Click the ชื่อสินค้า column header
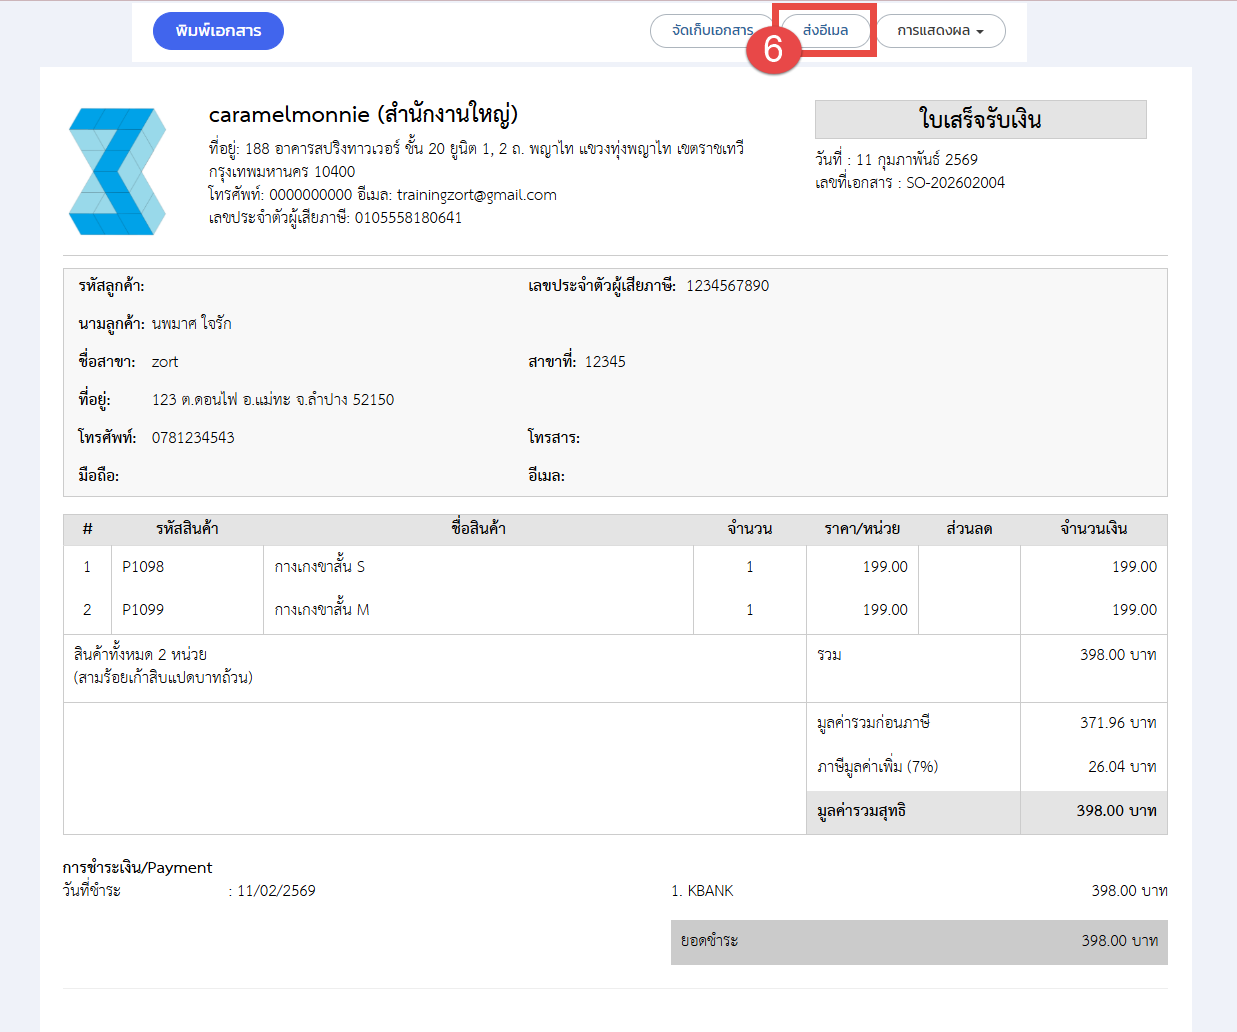Viewport: 1237px width, 1032px height. click(478, 529)
